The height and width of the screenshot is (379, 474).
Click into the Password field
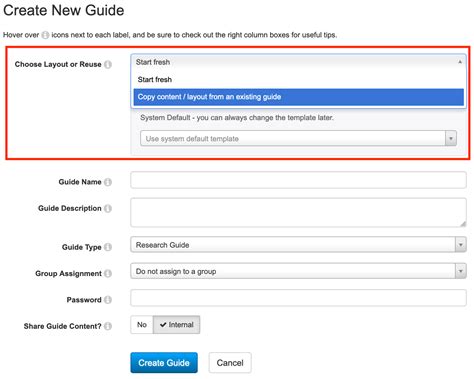point(298,298)
